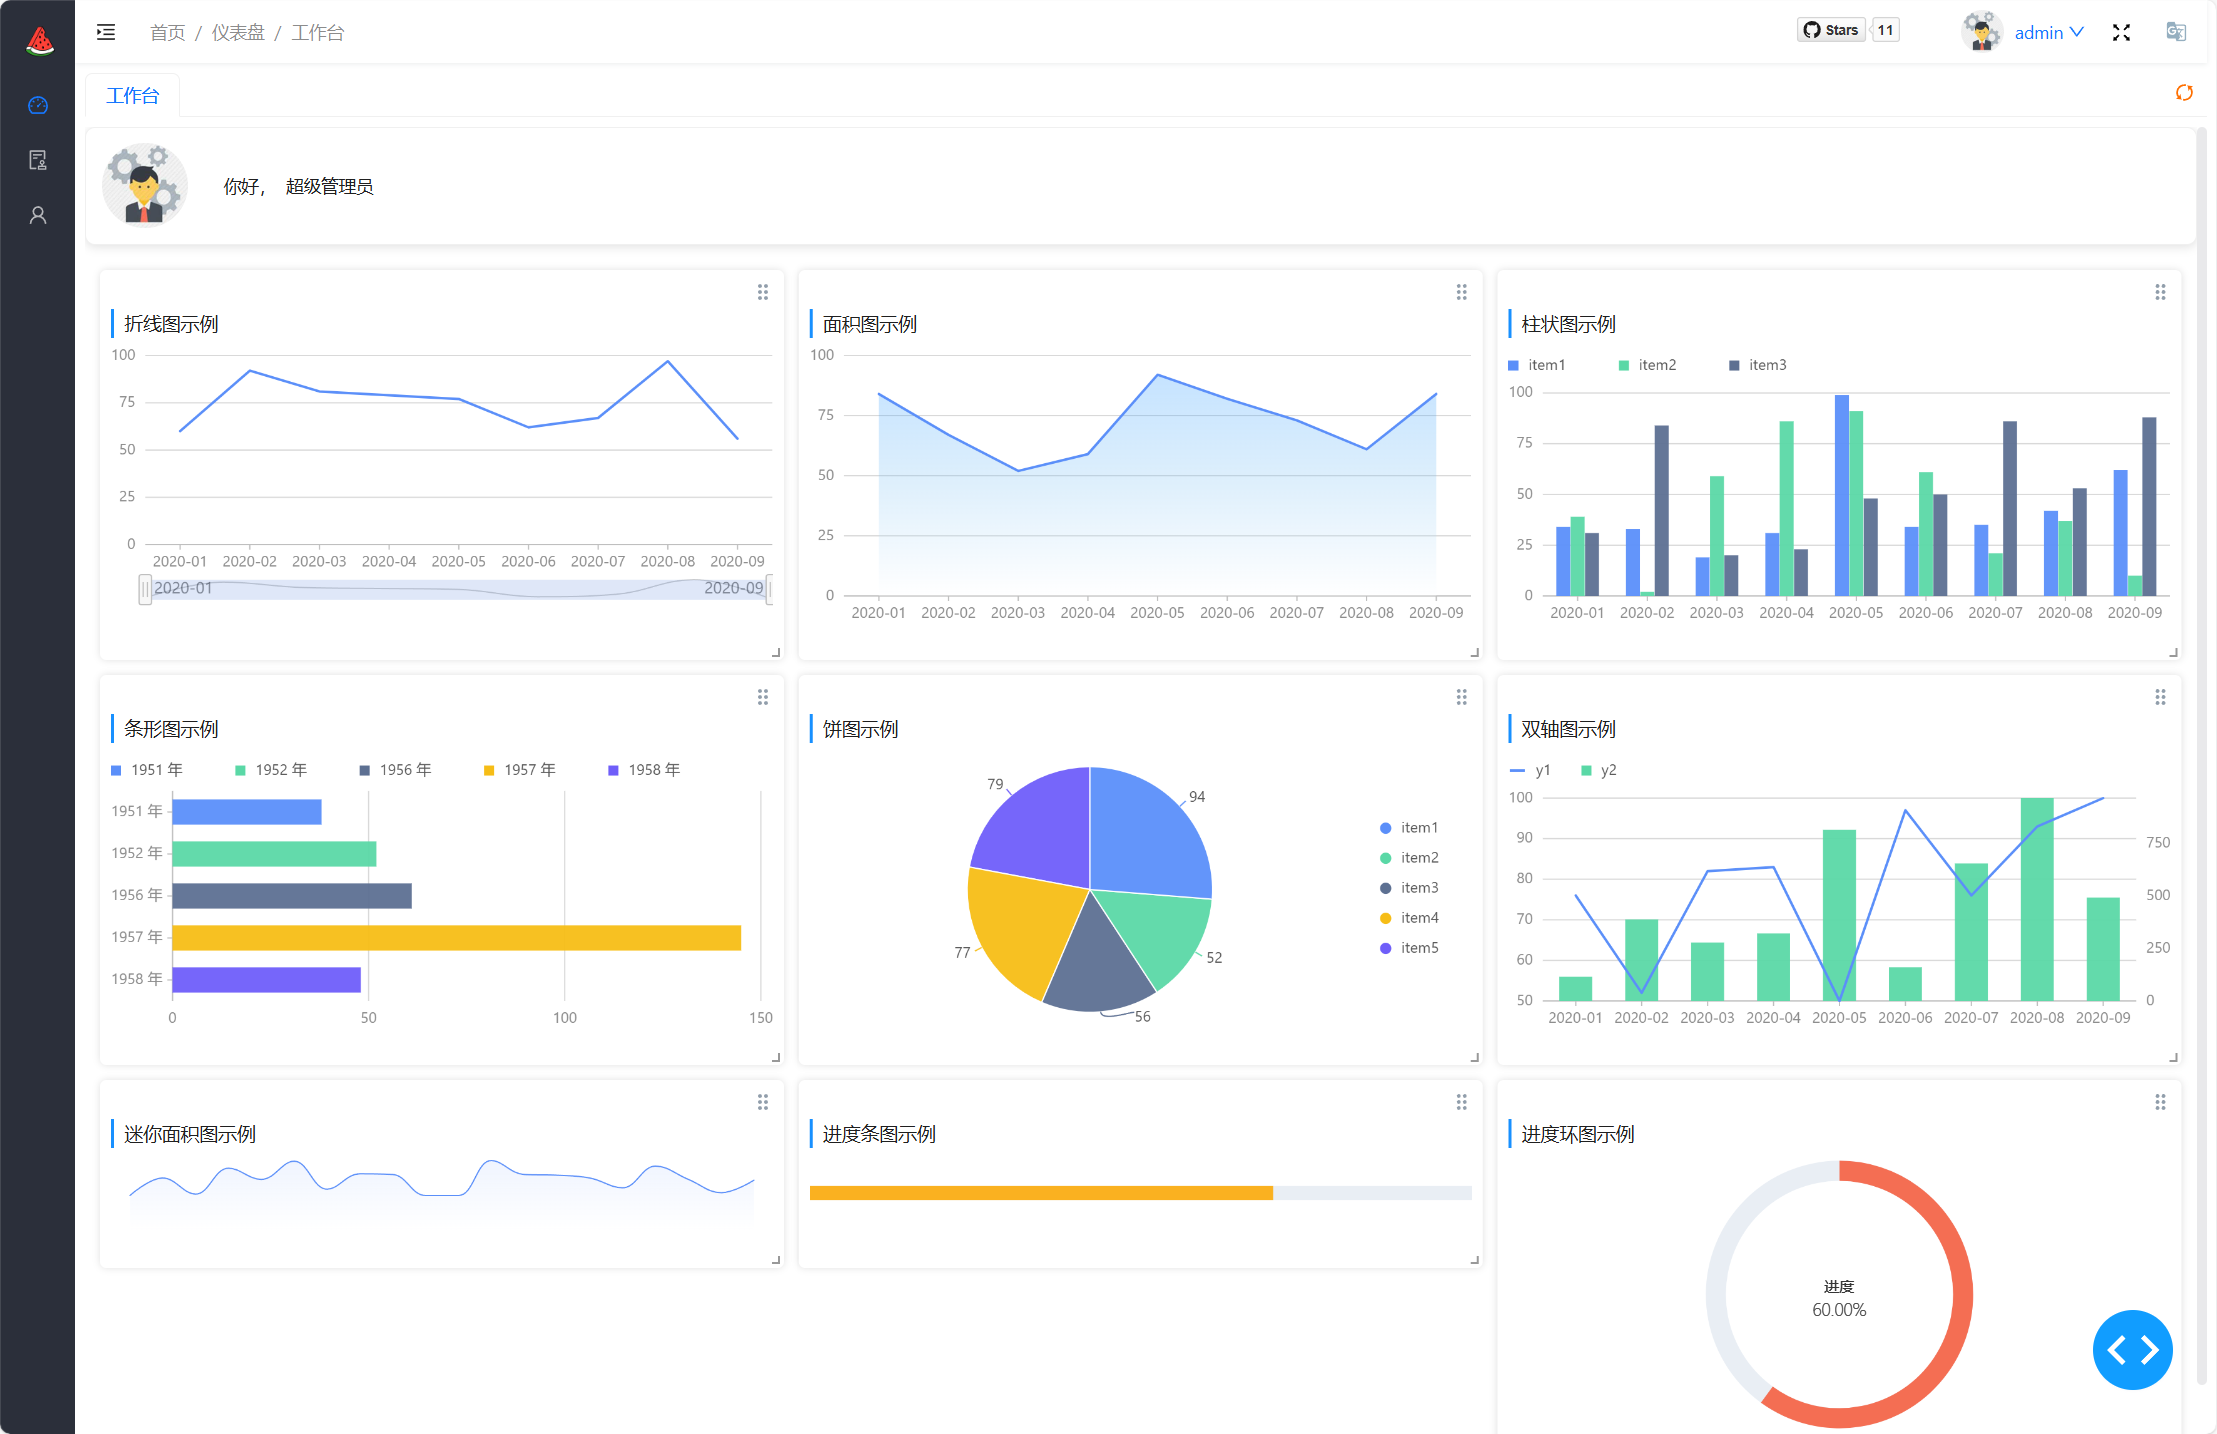The width and height of the screenshot is (2217, 1434).
Task: Click the user profile sidebar icon
Action: [38, 215]
